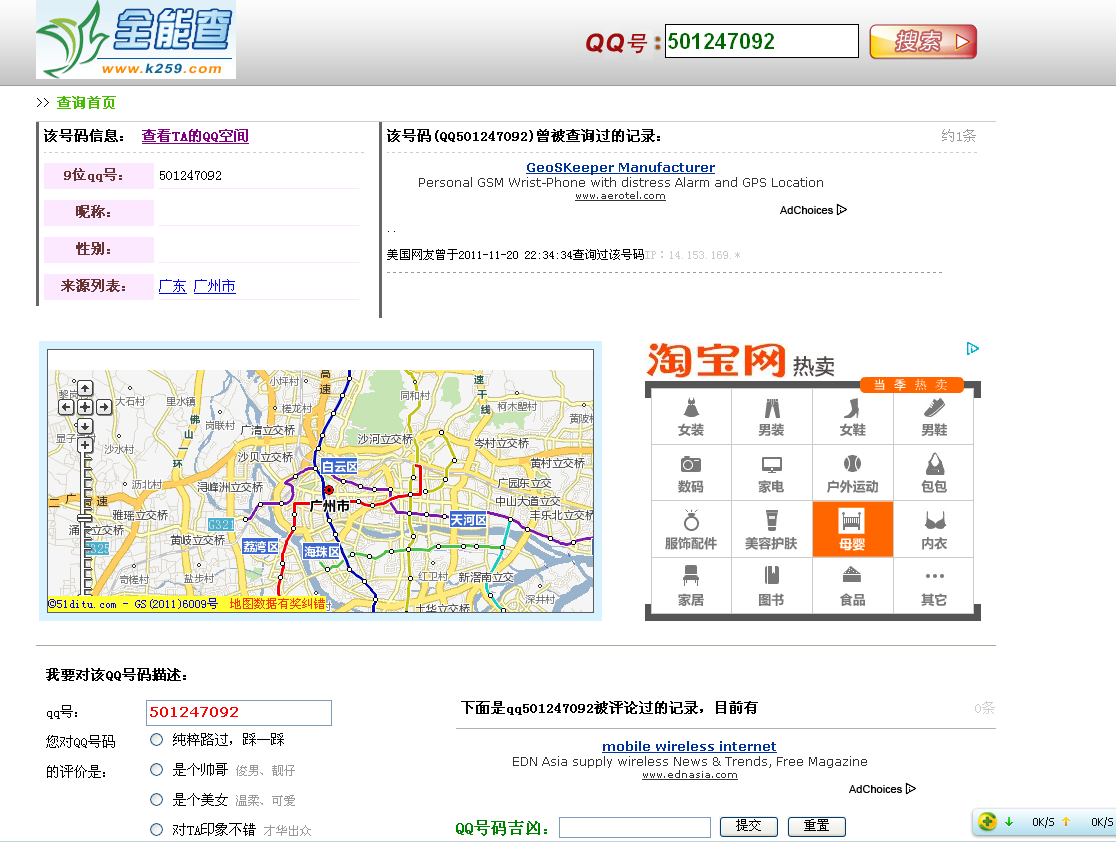
Task: Click the map zoom slider handle
Action: click(x=85, y=517)
